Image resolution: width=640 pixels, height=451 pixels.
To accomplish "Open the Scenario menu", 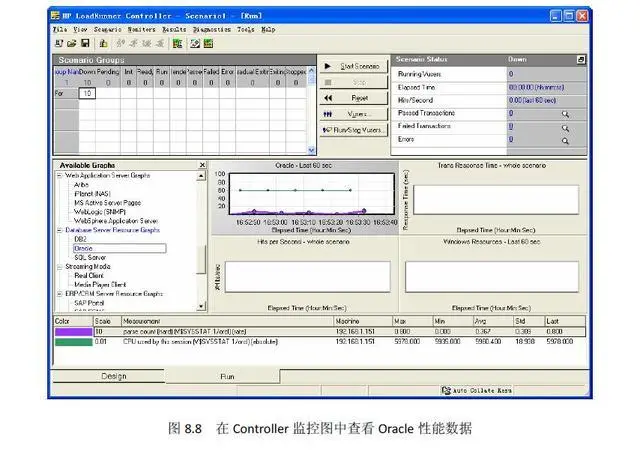I will click(107, 29).
